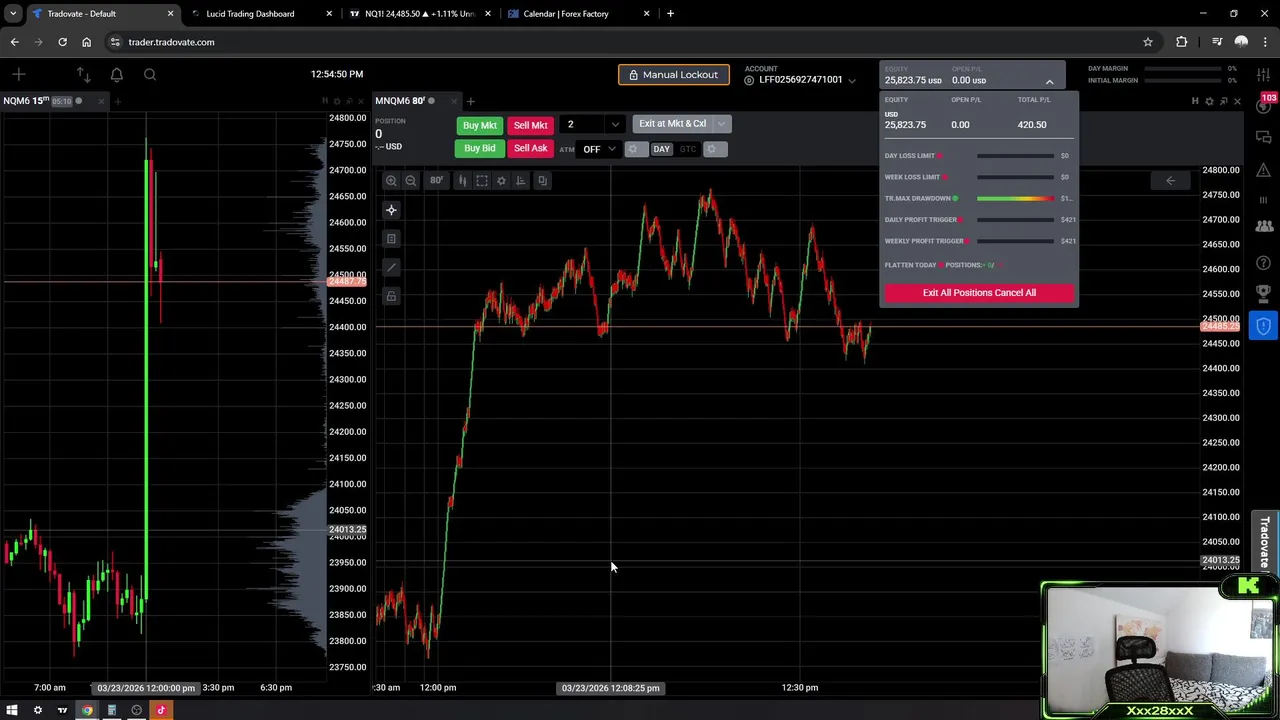Click the search magnifier icon in Tradovate
Viewport: 1280px width, 720px height.
tap(150, 74)
